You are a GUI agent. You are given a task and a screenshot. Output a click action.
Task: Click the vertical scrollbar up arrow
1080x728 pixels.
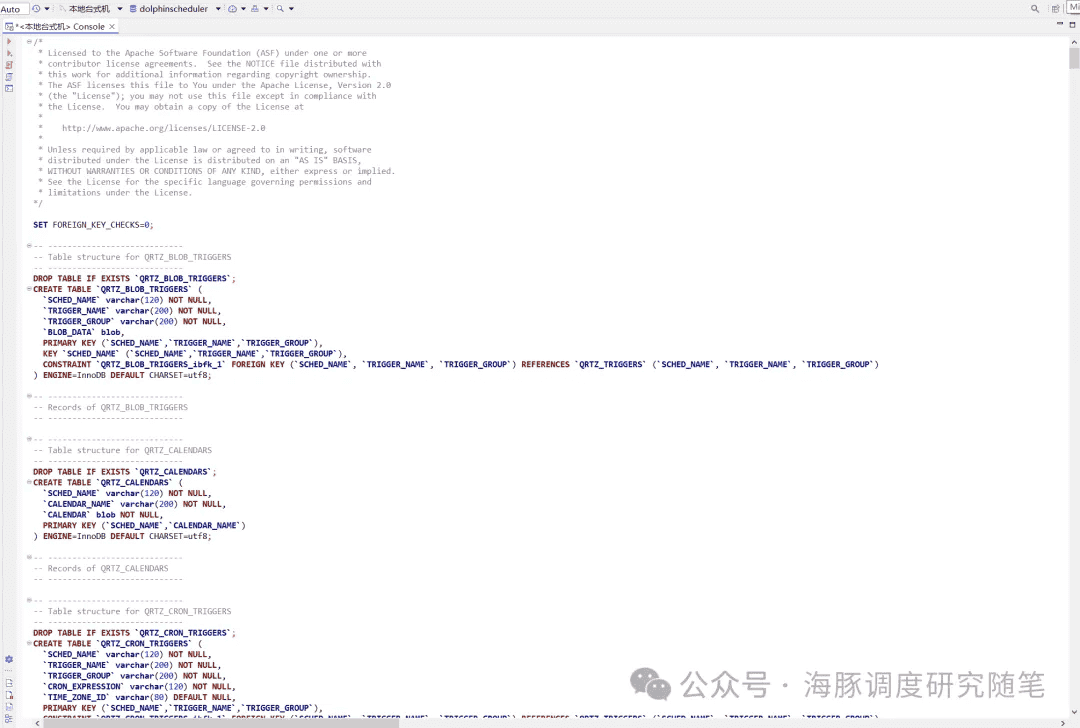coord(1074,41)
